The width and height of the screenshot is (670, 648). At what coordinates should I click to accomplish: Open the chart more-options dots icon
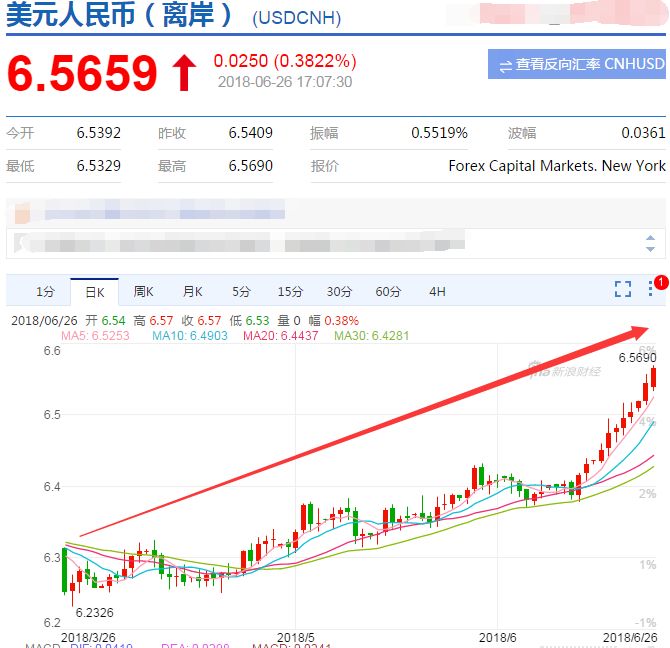click(x=650, y=288)
